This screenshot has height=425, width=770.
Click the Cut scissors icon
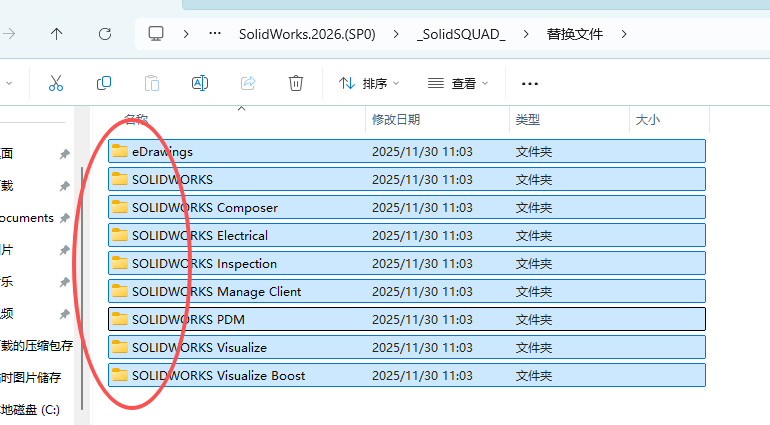(55, 83)
